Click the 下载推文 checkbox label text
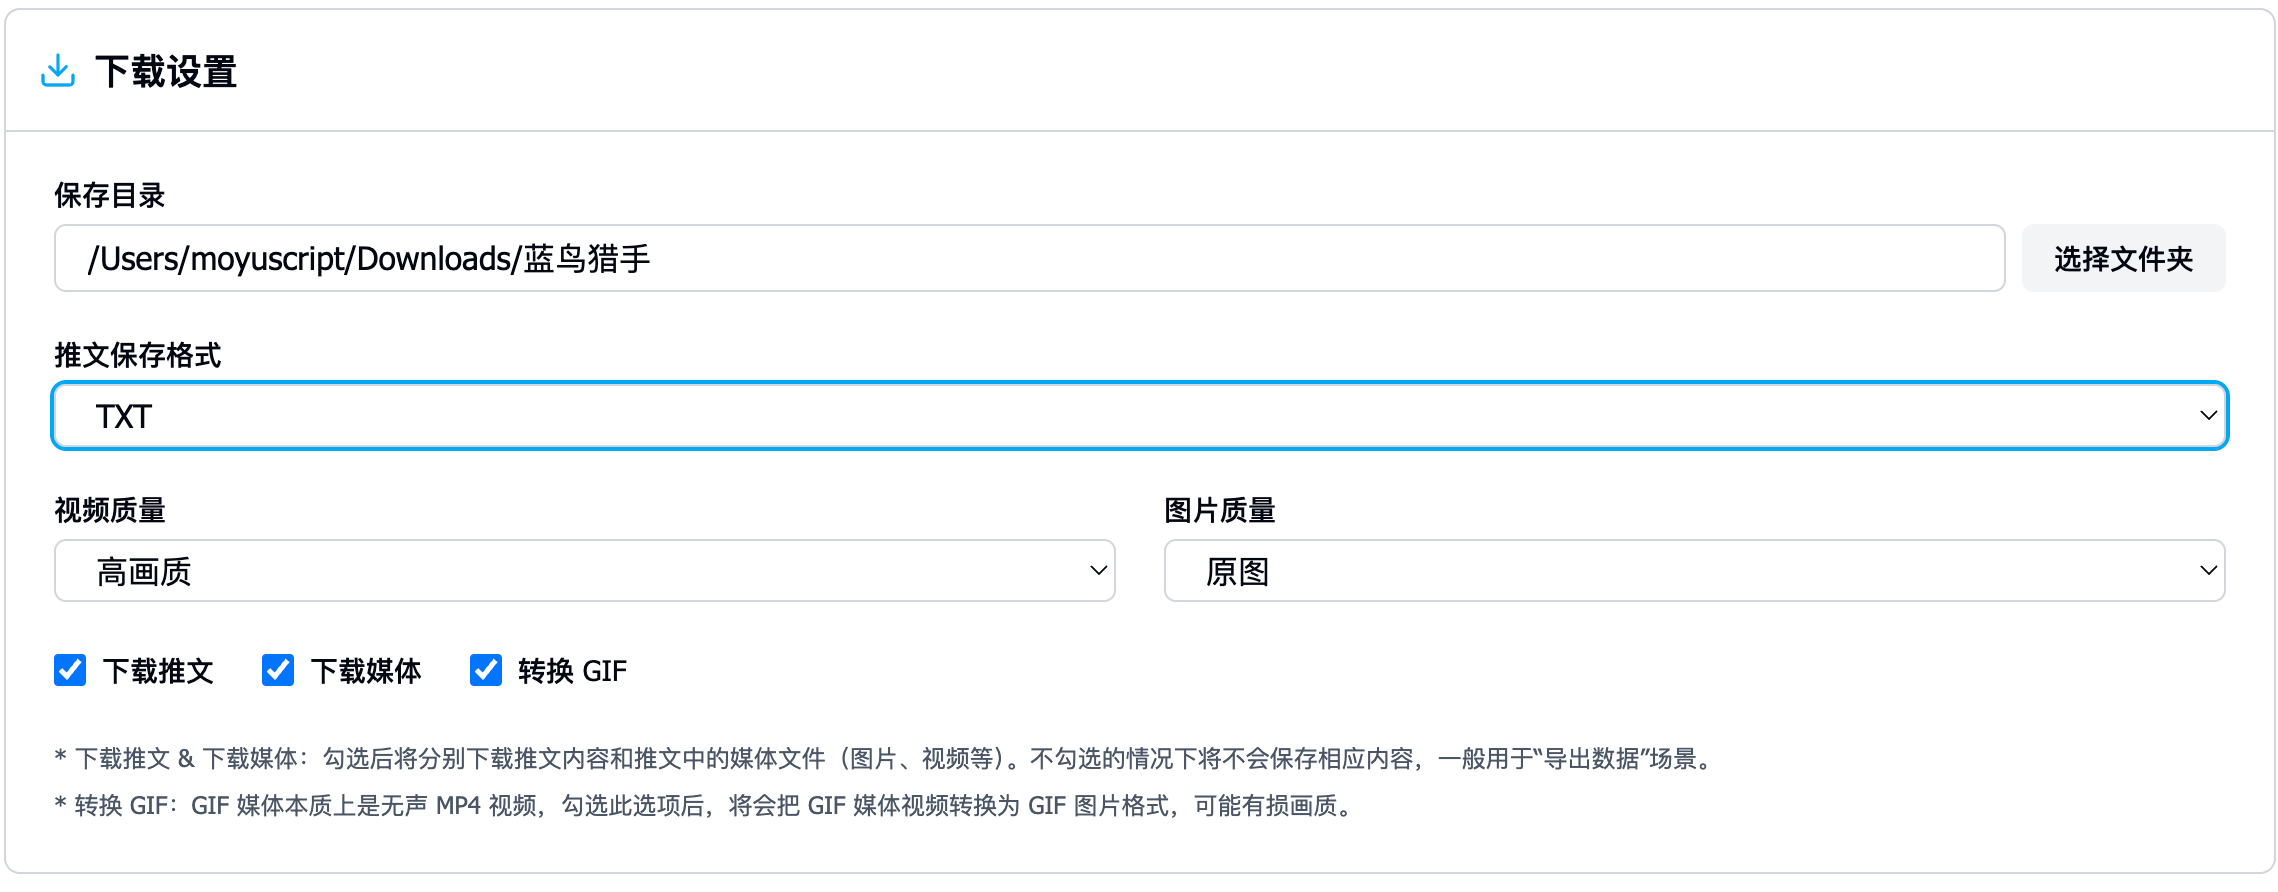2278x892 pixels. 158,671
